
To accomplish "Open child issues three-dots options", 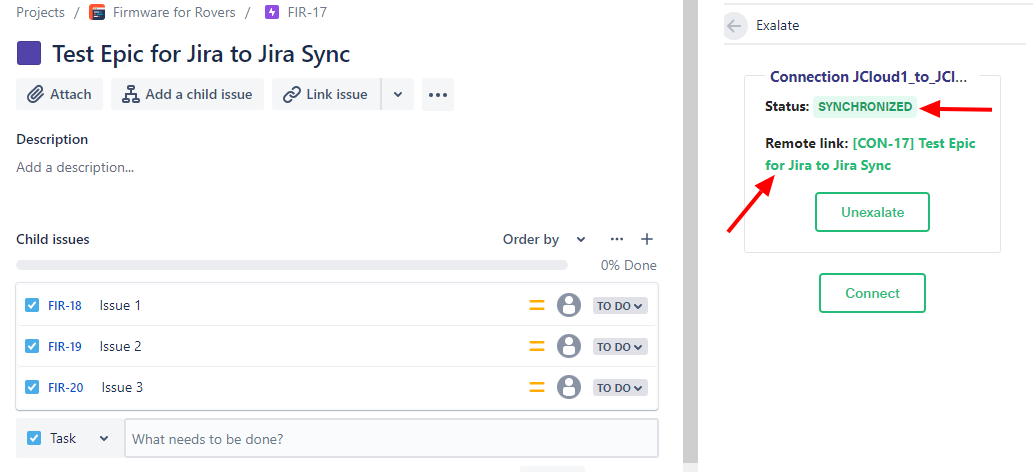I will pos(617,239).
